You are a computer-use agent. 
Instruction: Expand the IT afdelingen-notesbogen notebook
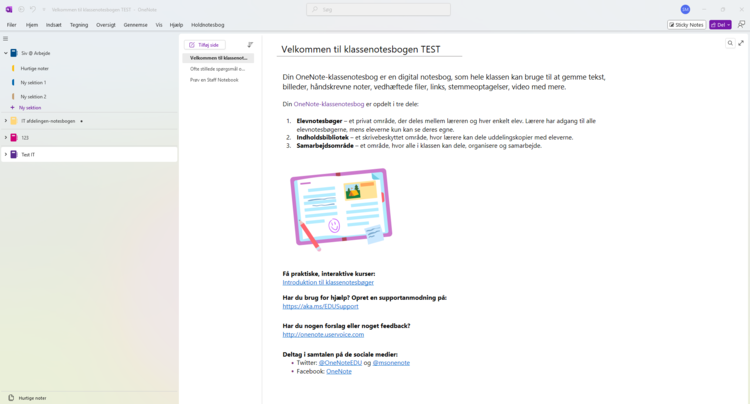coord(5,121)
